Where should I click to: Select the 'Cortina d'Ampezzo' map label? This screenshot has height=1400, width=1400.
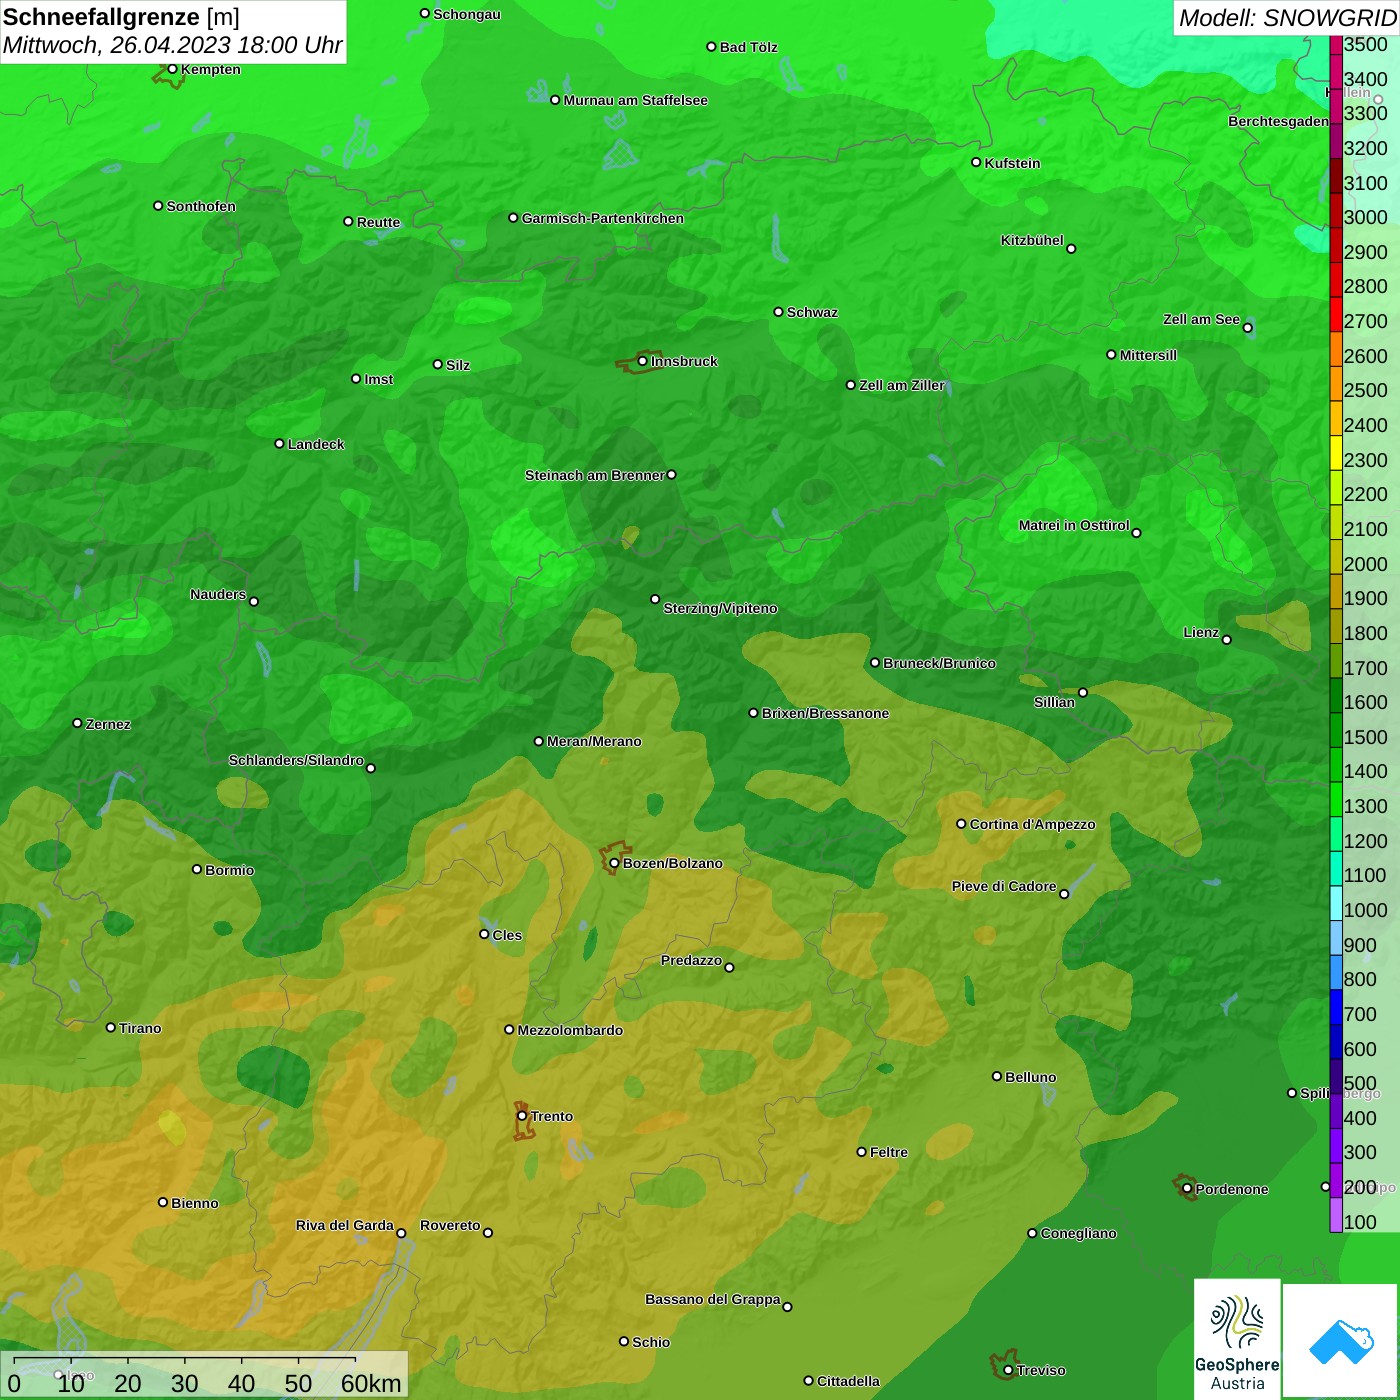(1032, 824)
